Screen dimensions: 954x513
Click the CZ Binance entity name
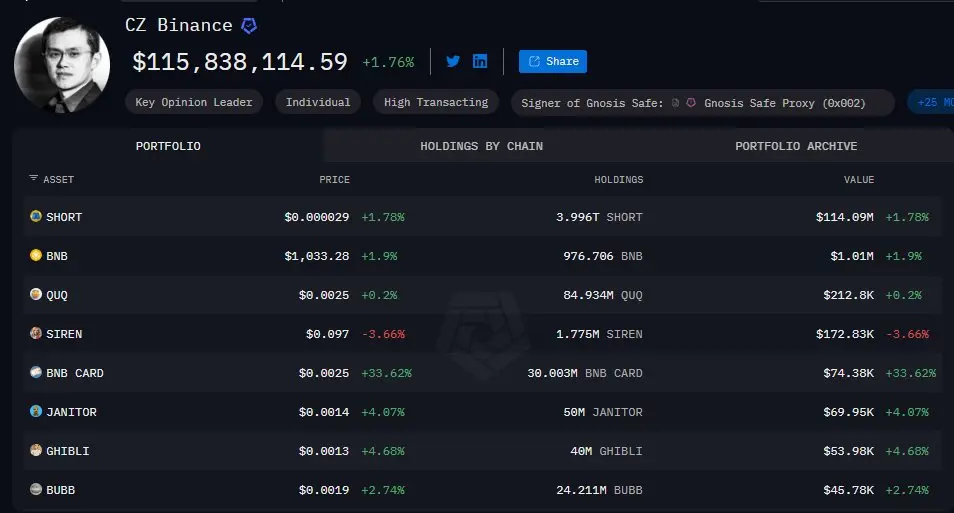[x=178, y=25]
